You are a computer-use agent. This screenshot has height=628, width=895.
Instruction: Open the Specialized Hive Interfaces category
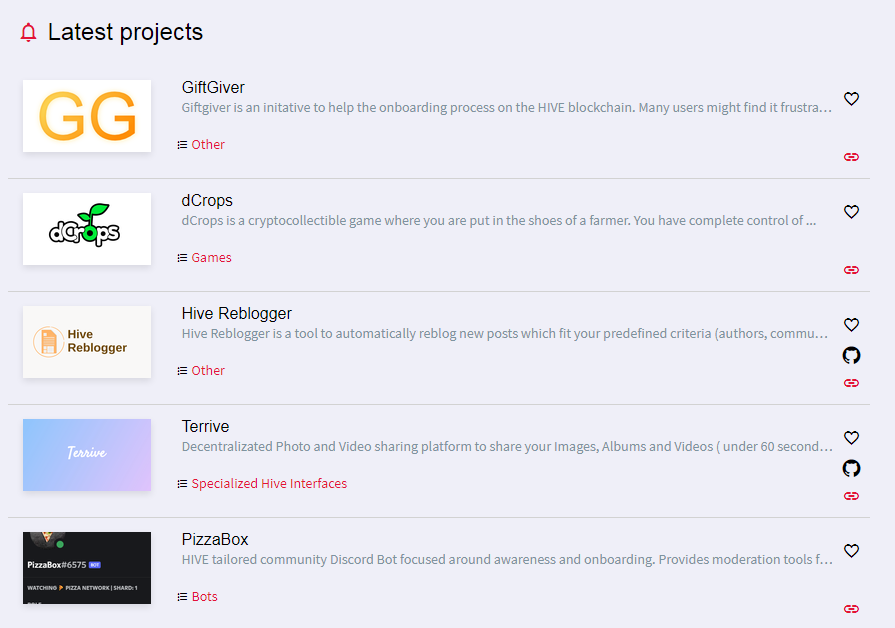point(269,484)
